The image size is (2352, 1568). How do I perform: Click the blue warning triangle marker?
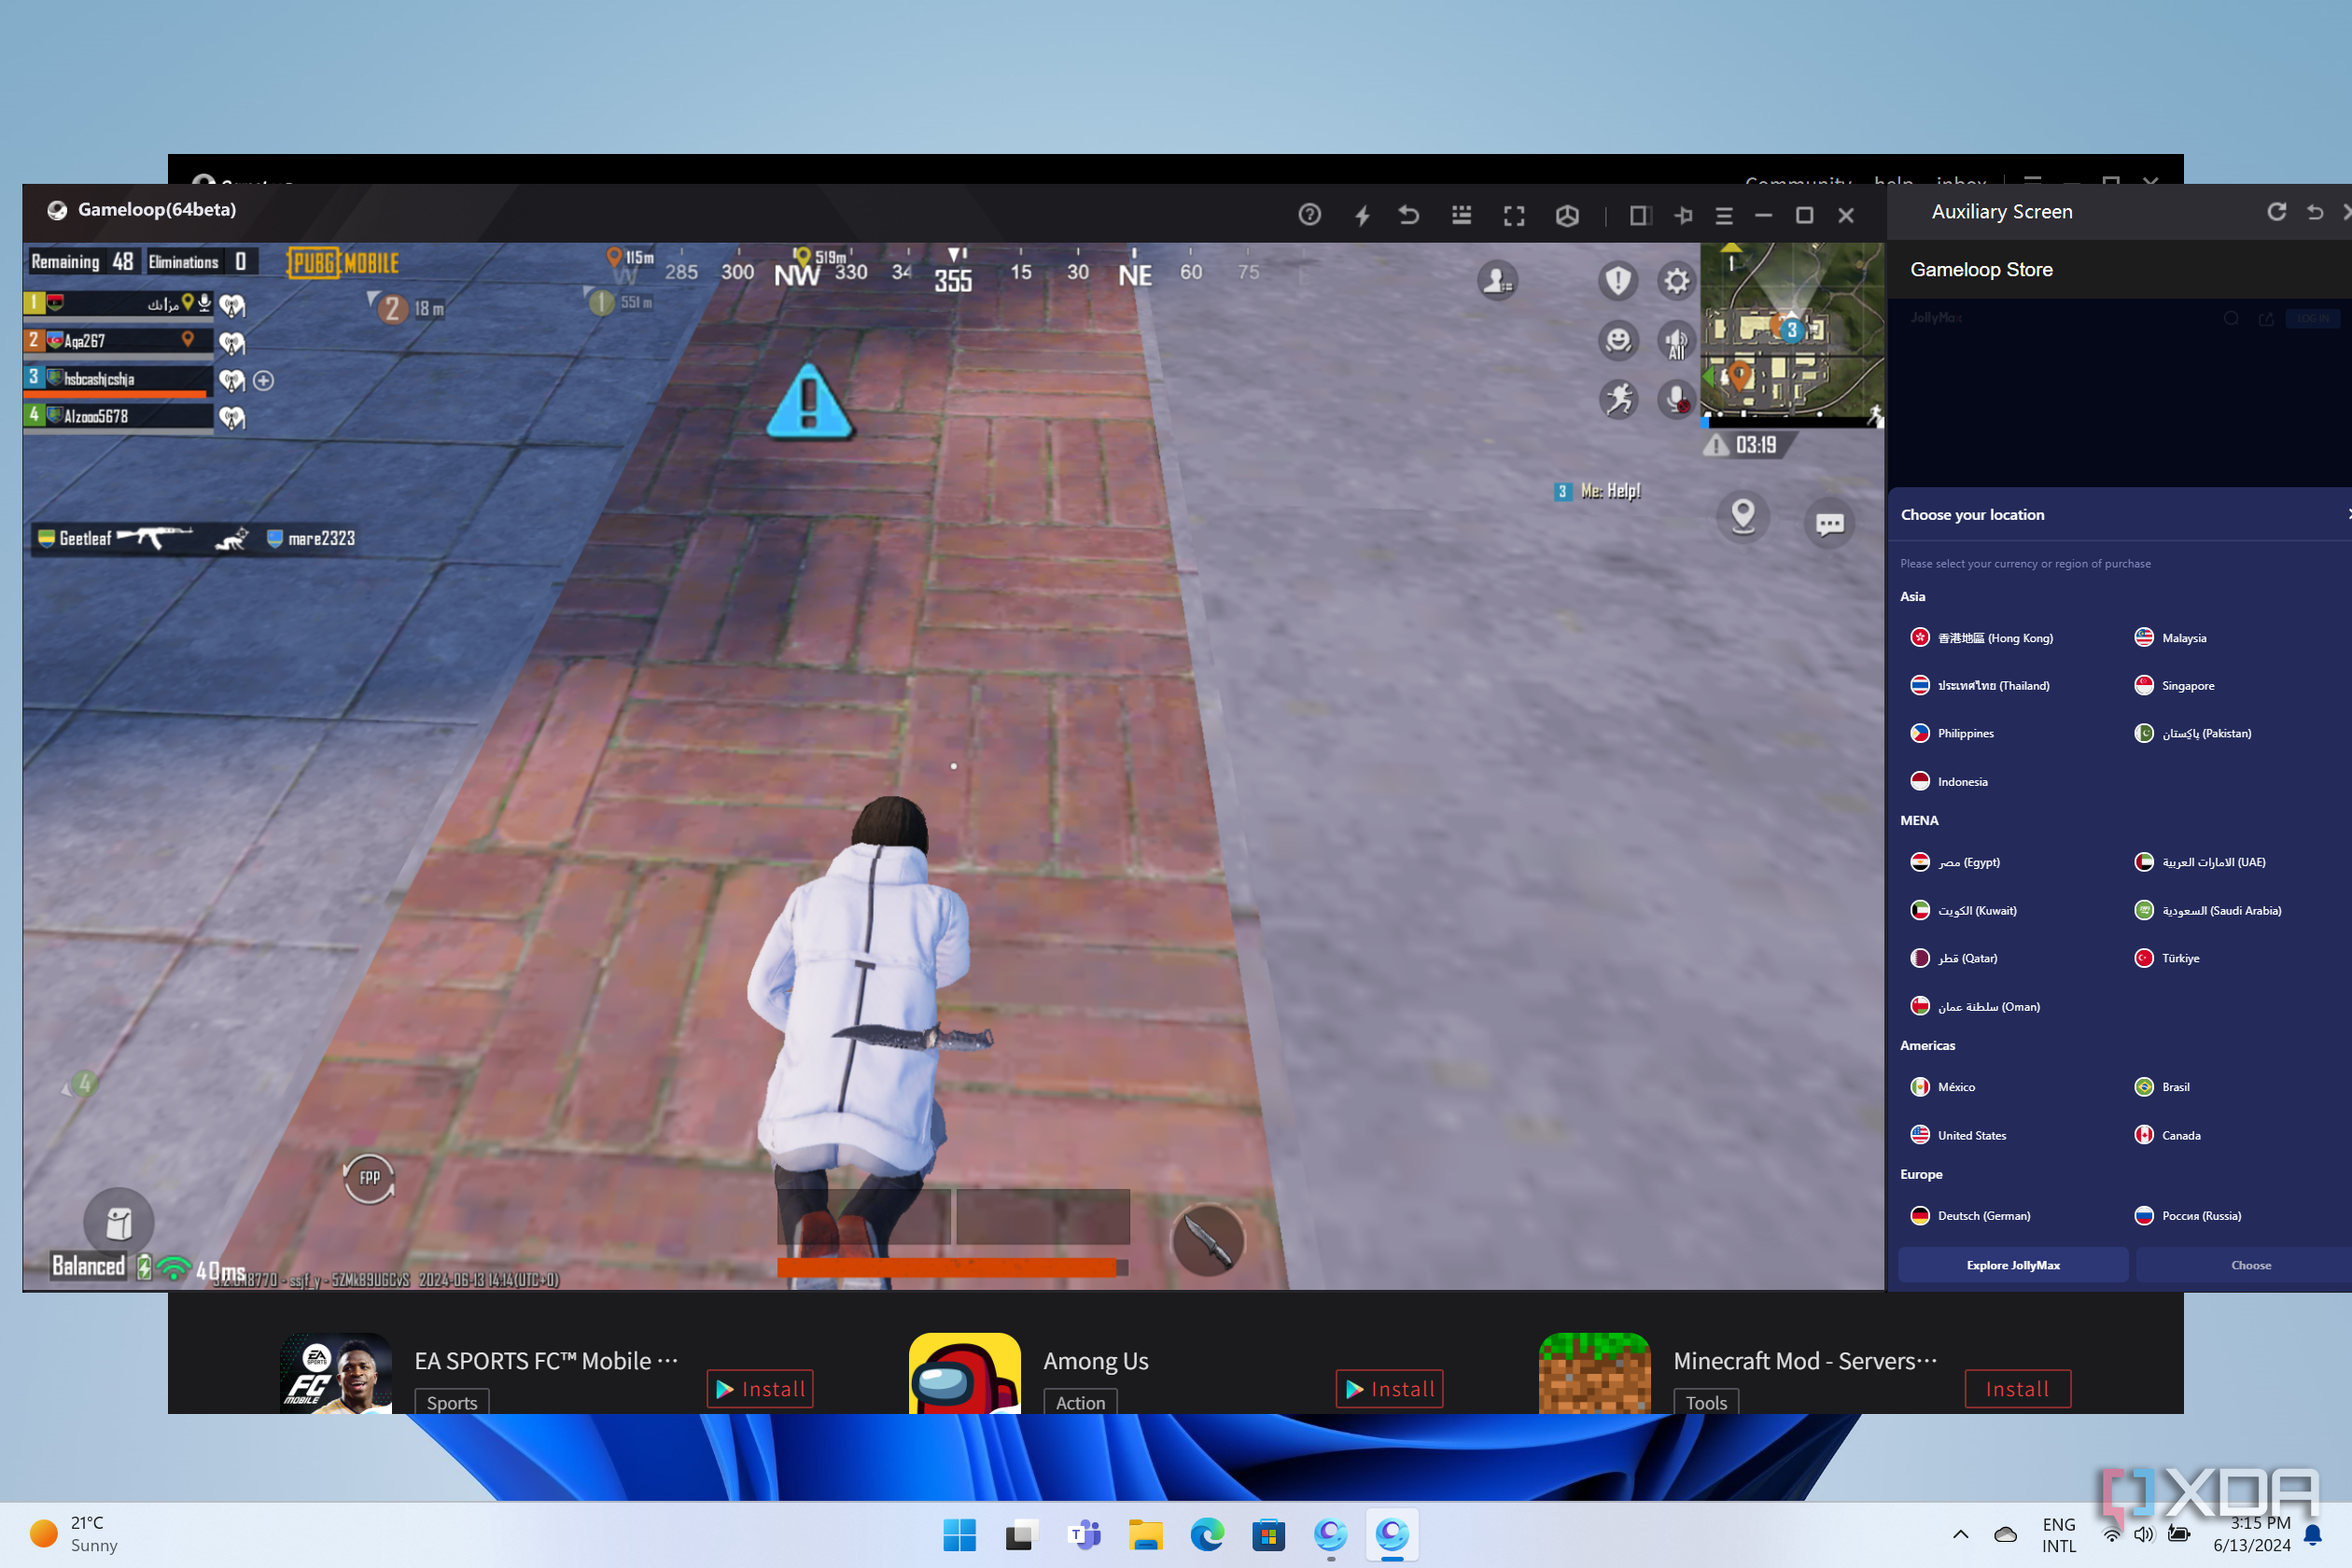(x=809, y=402)
